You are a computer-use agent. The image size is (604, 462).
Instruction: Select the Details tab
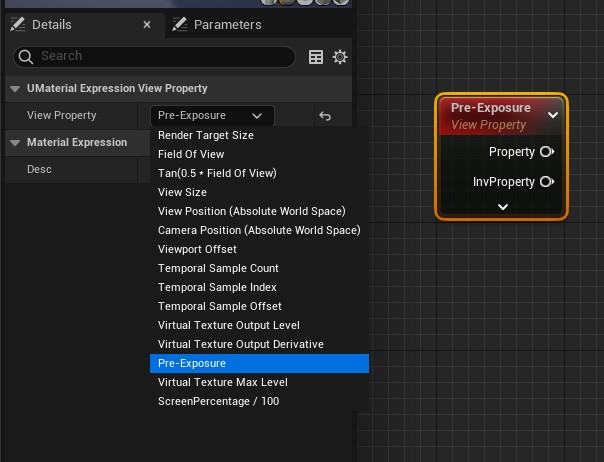click(x=51, y=24)
